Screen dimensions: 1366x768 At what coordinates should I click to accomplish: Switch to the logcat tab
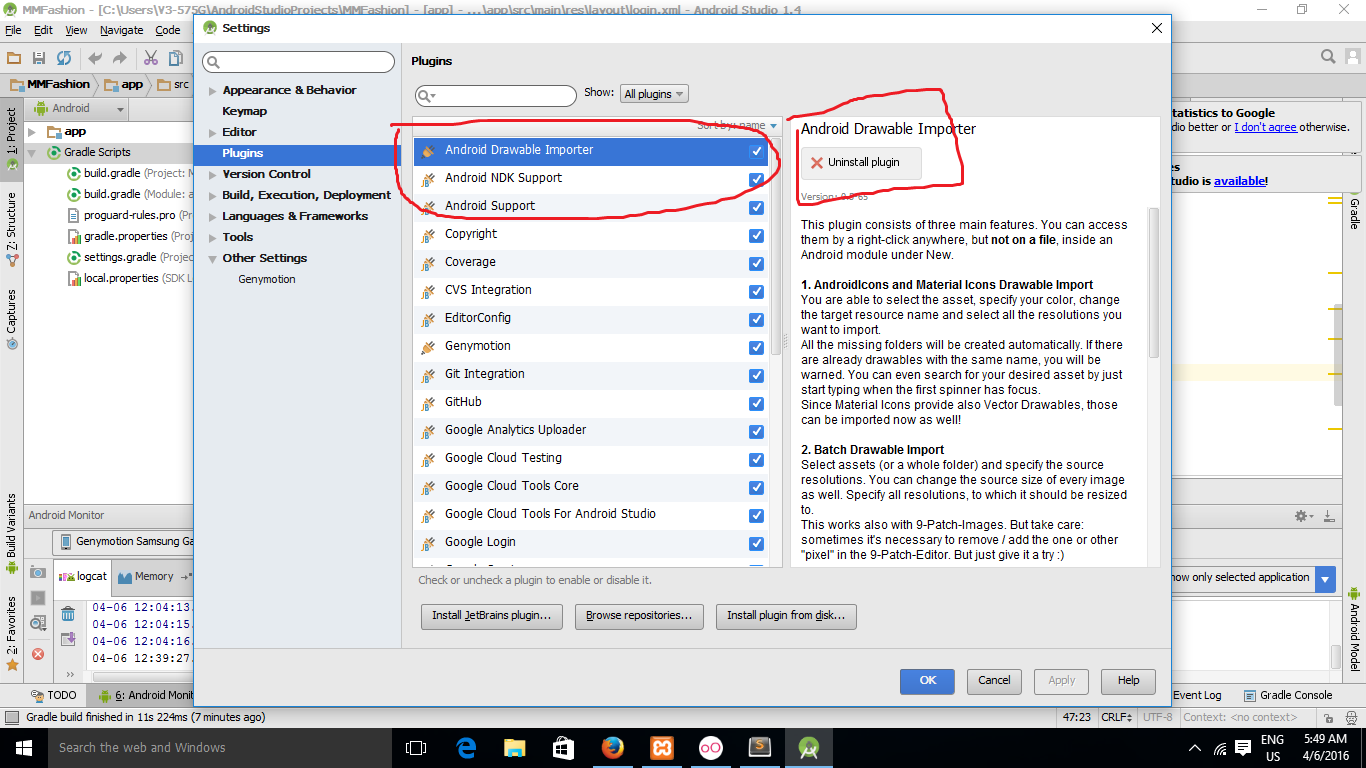[83, 576]
